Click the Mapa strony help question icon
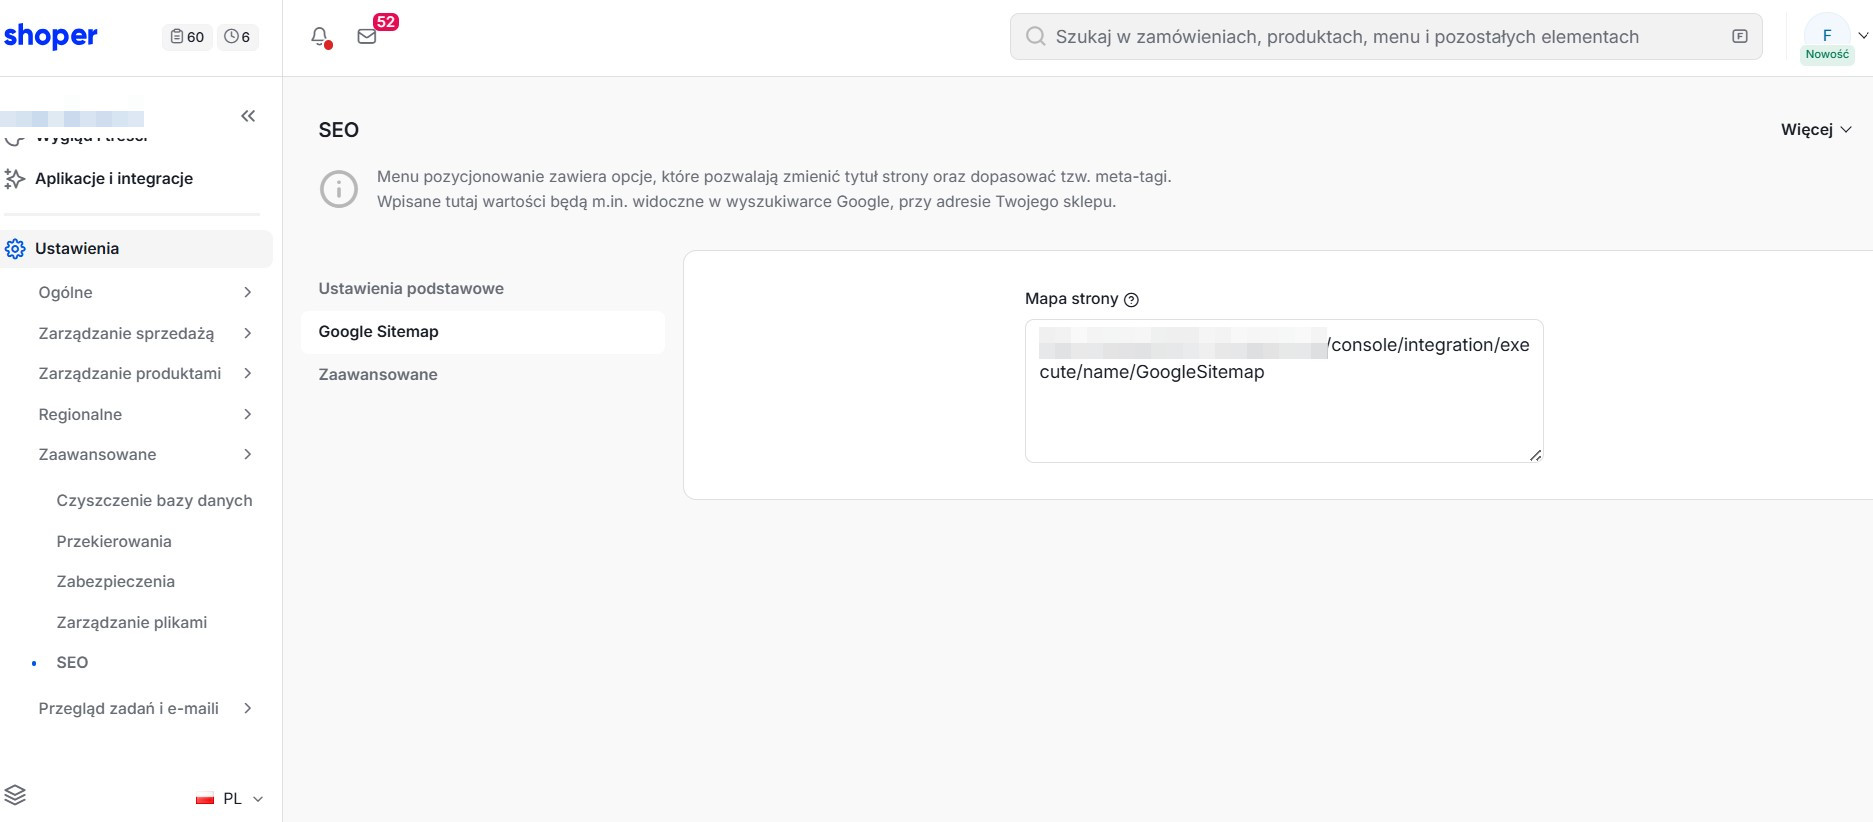Viewport: 1873px width, 822px height. [1131, 300]
